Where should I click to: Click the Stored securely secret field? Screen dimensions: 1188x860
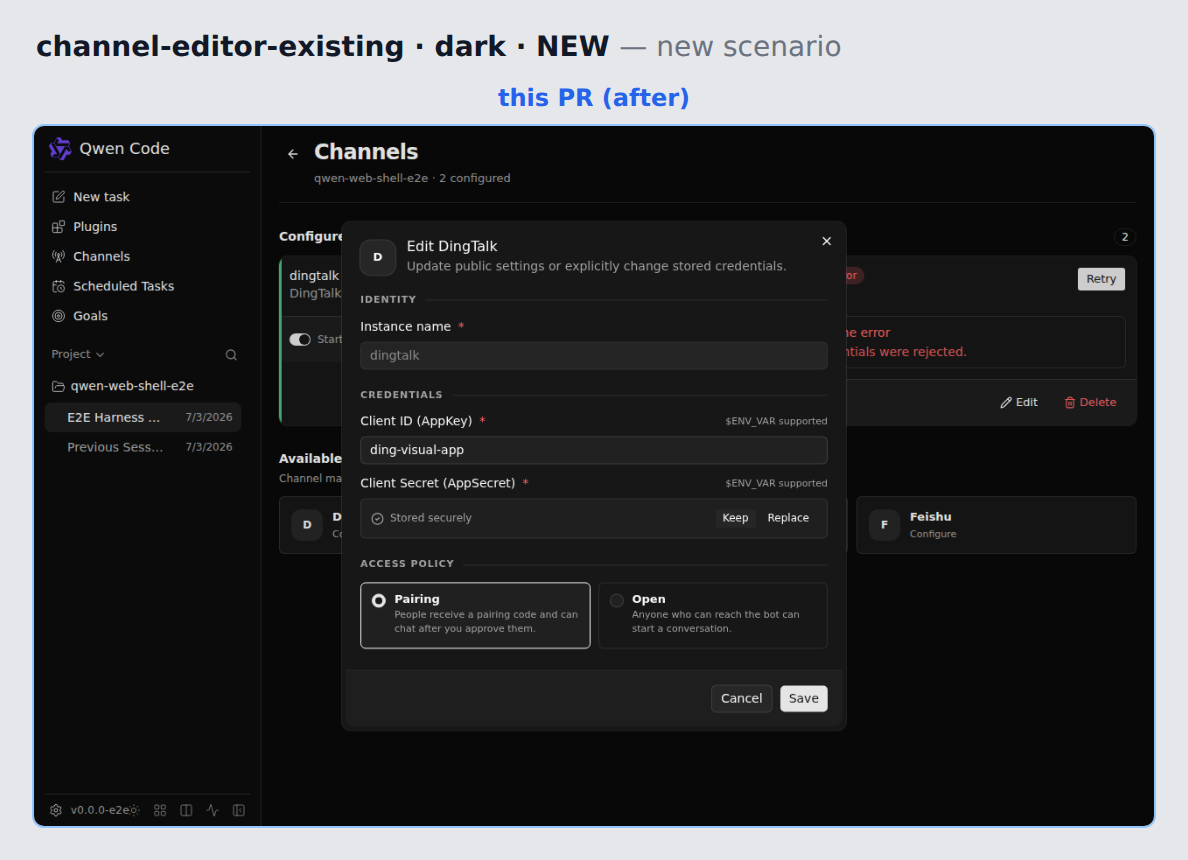[x=593, y=518]
